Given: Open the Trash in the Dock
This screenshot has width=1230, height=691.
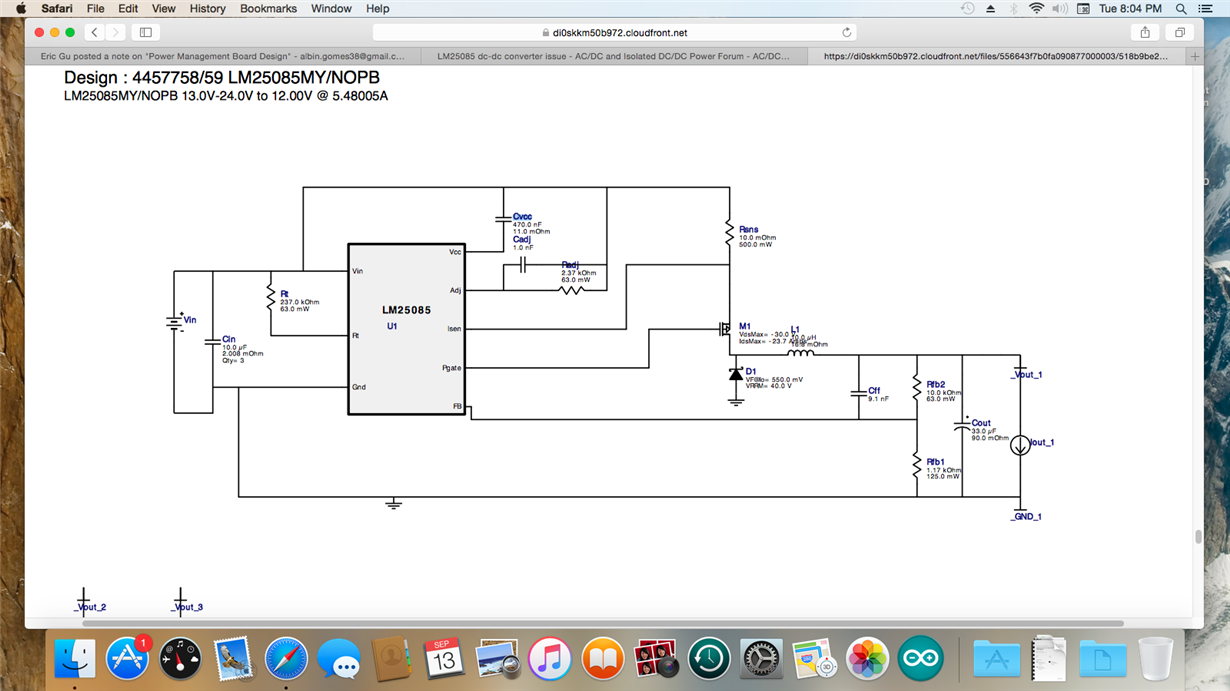Looking at the screenshot, I should pos(1155,659).
